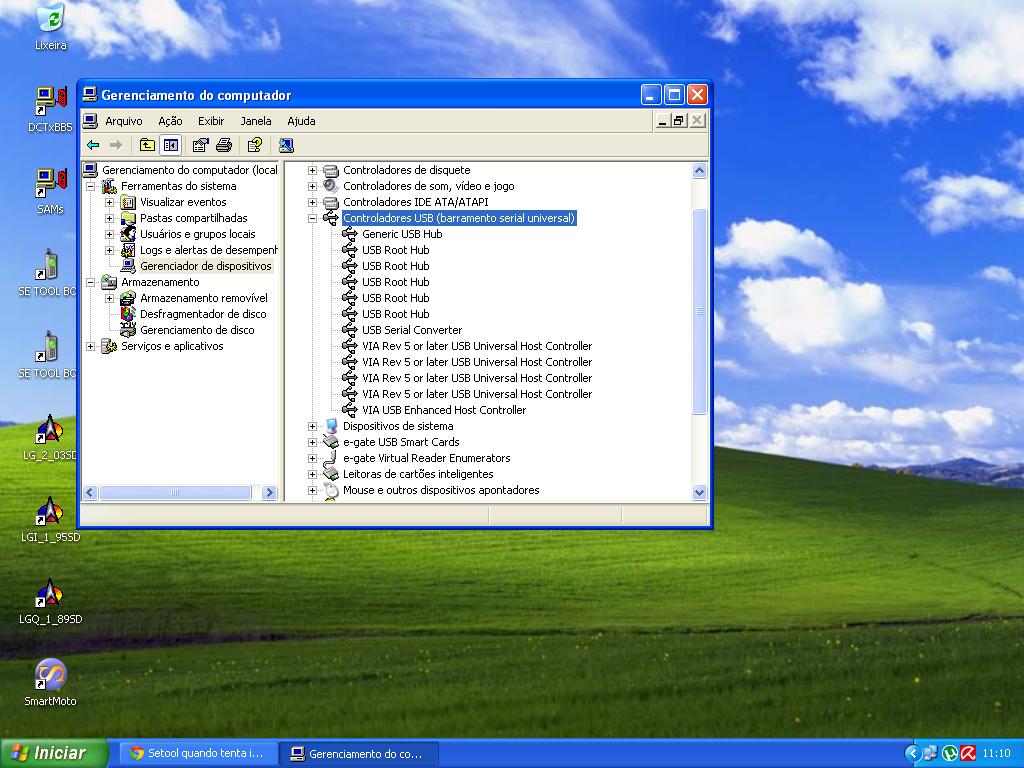Click the e-gate USB Smart Cards icon
The image size is (1024, 768).
pos(331,442)
